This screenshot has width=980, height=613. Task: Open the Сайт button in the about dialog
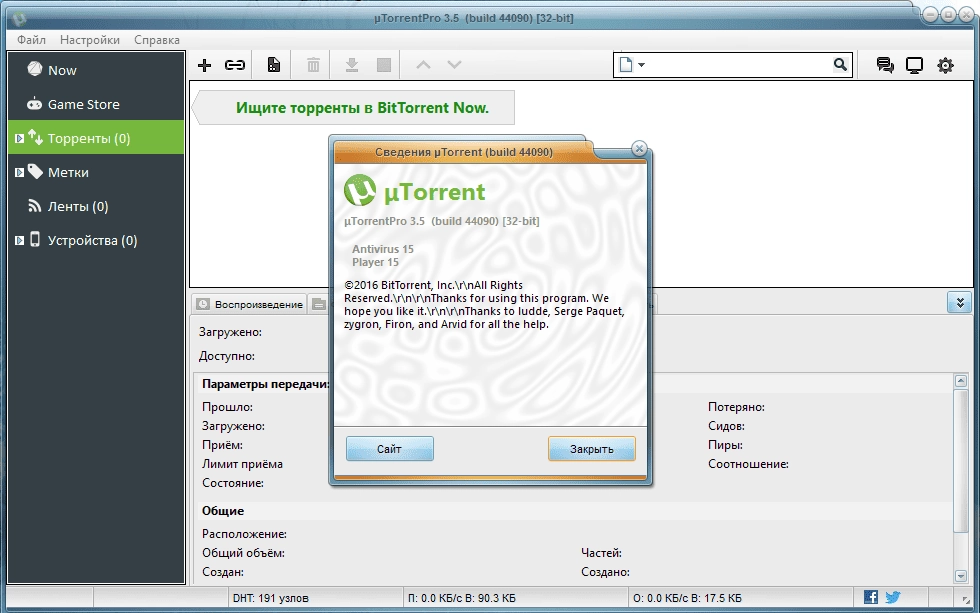[x=389, y=448]
